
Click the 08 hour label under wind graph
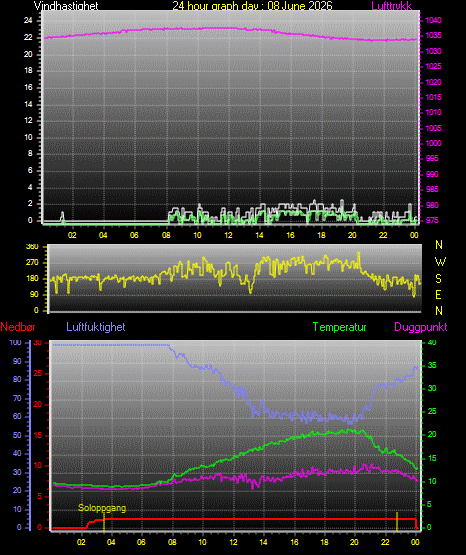pyautogui.click(x=166, y=235)
